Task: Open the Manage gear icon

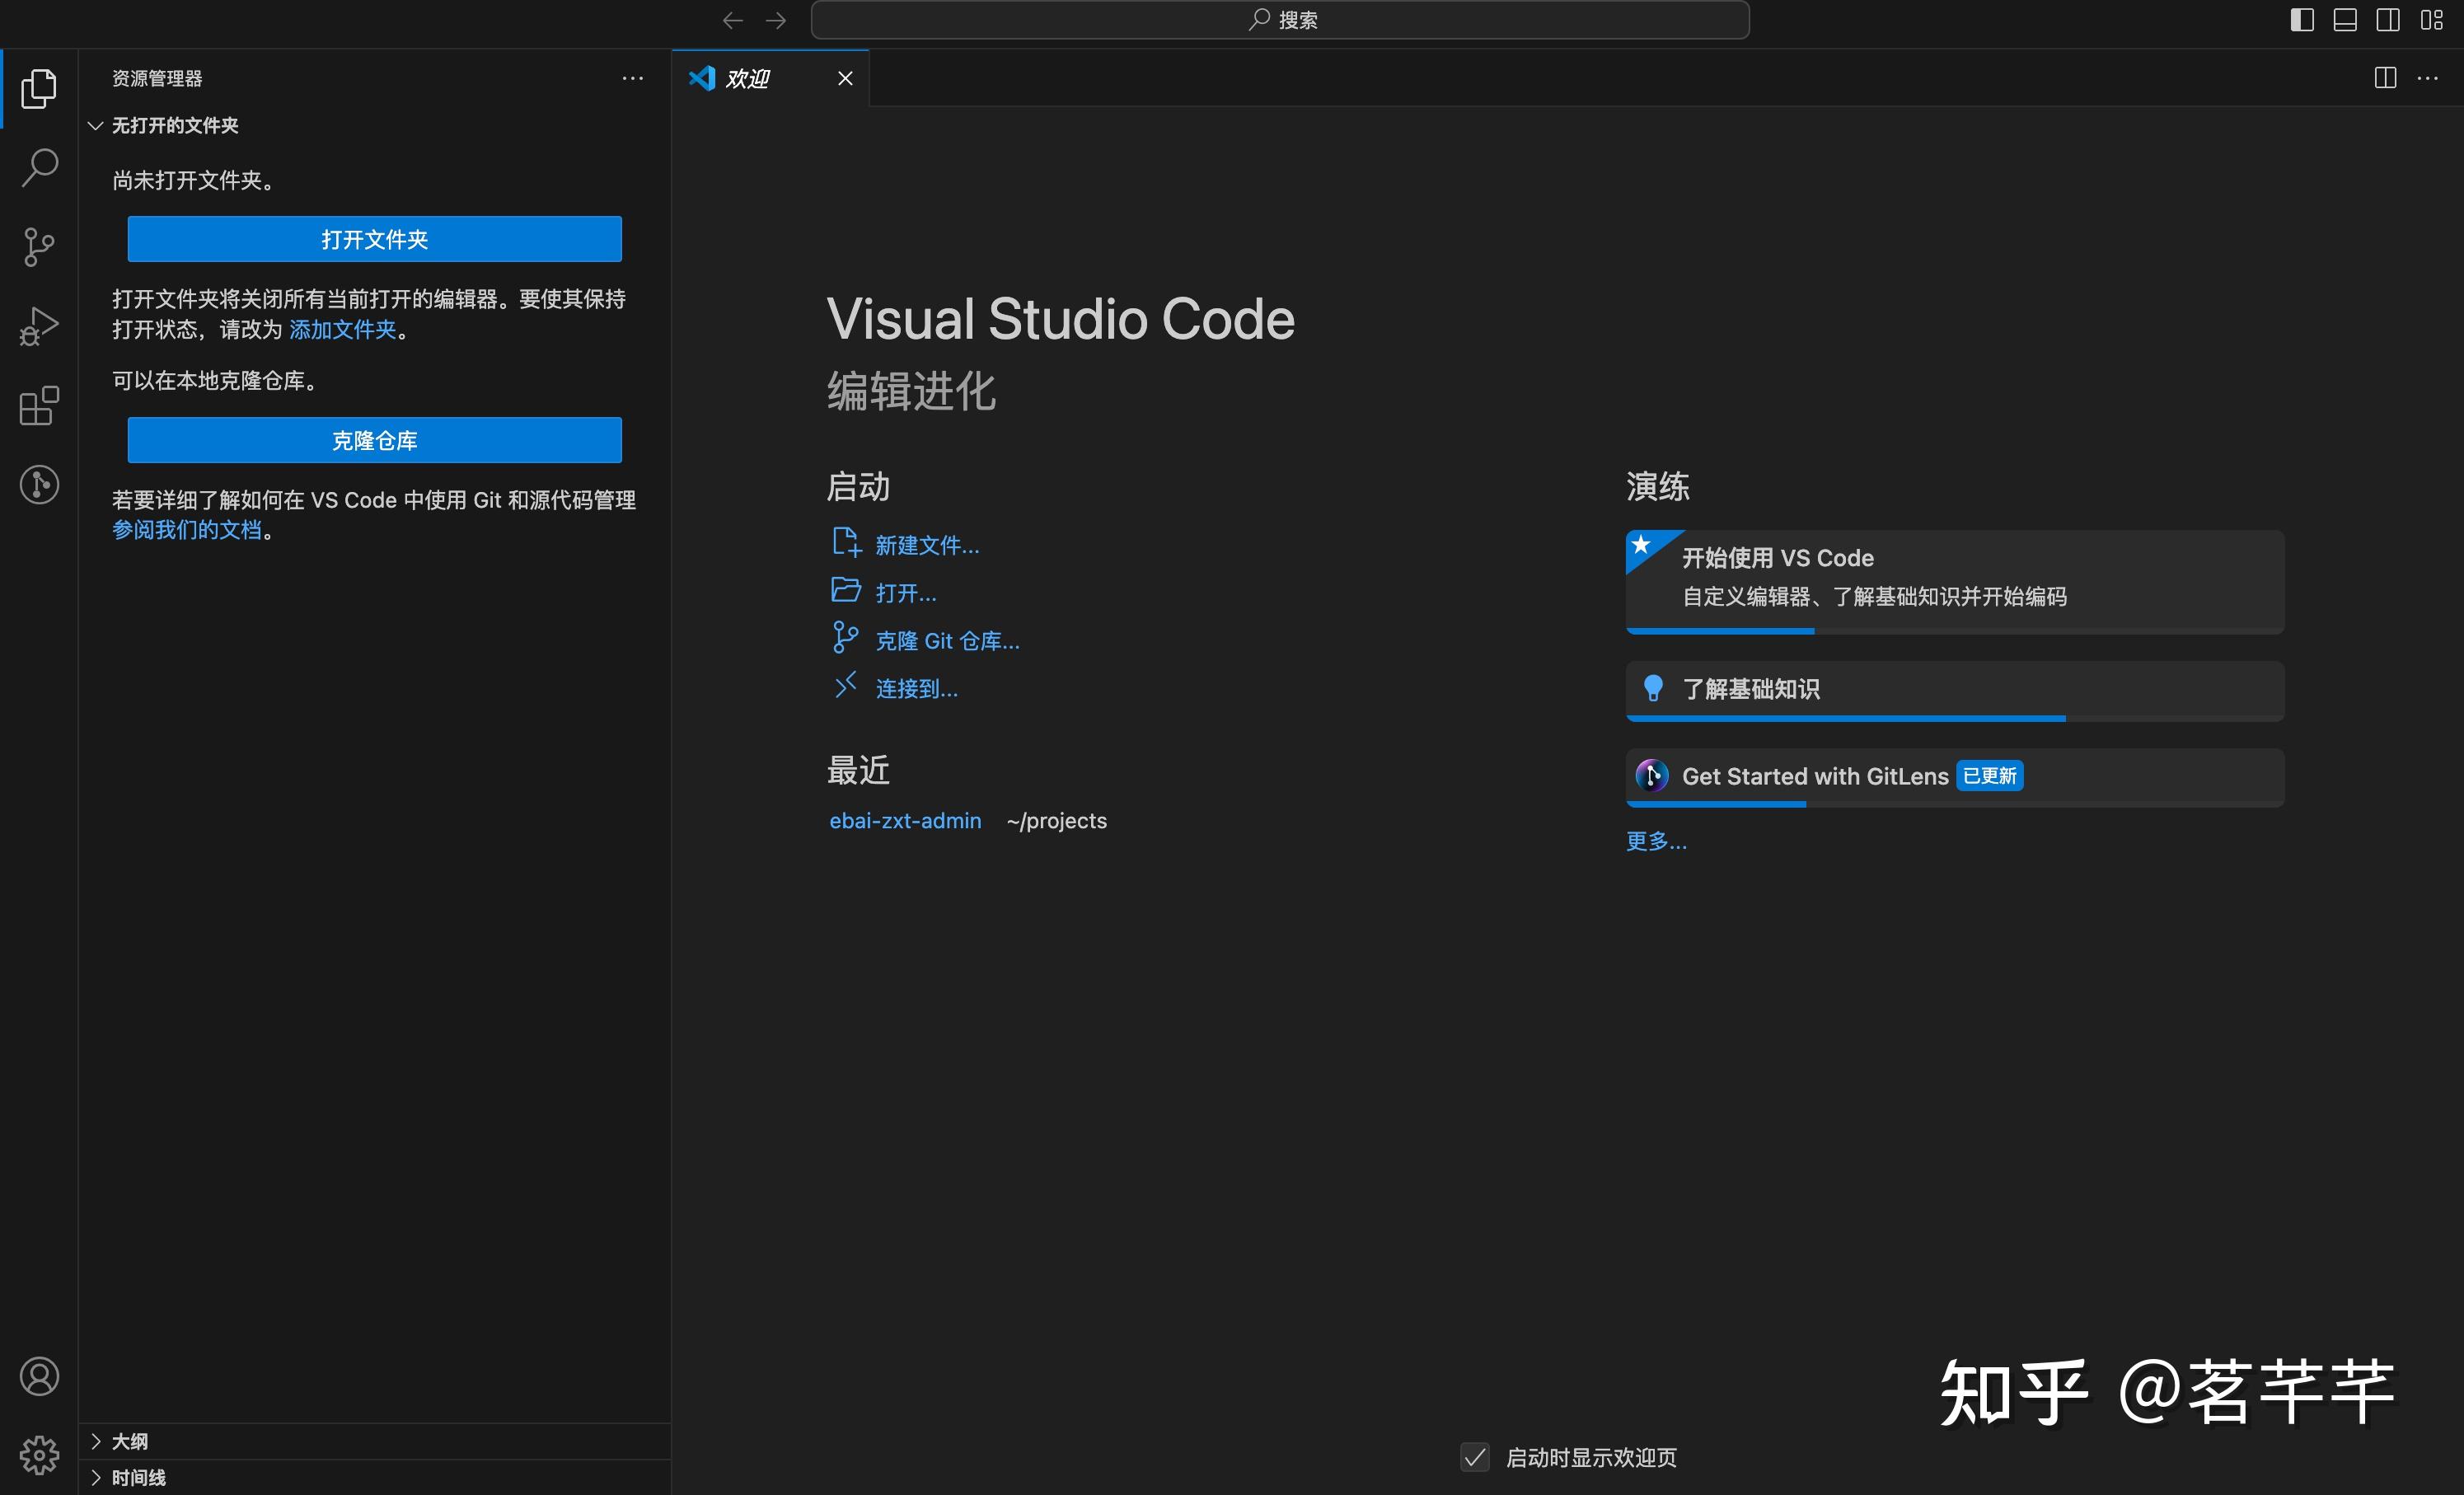Action: [x=39, y=1455]
